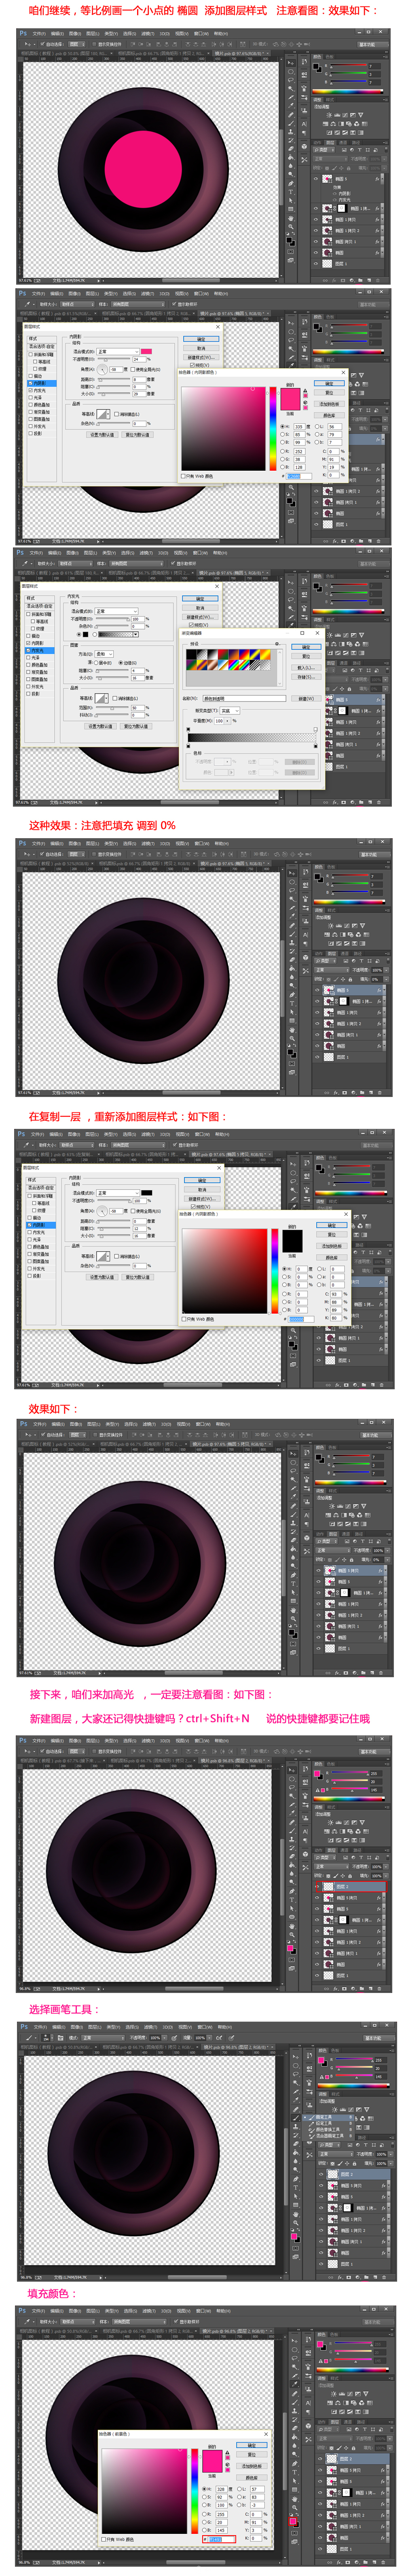Click inner glow gradient preview swatch
Viewport: 406px width, 2576px height.
[116, 634]
